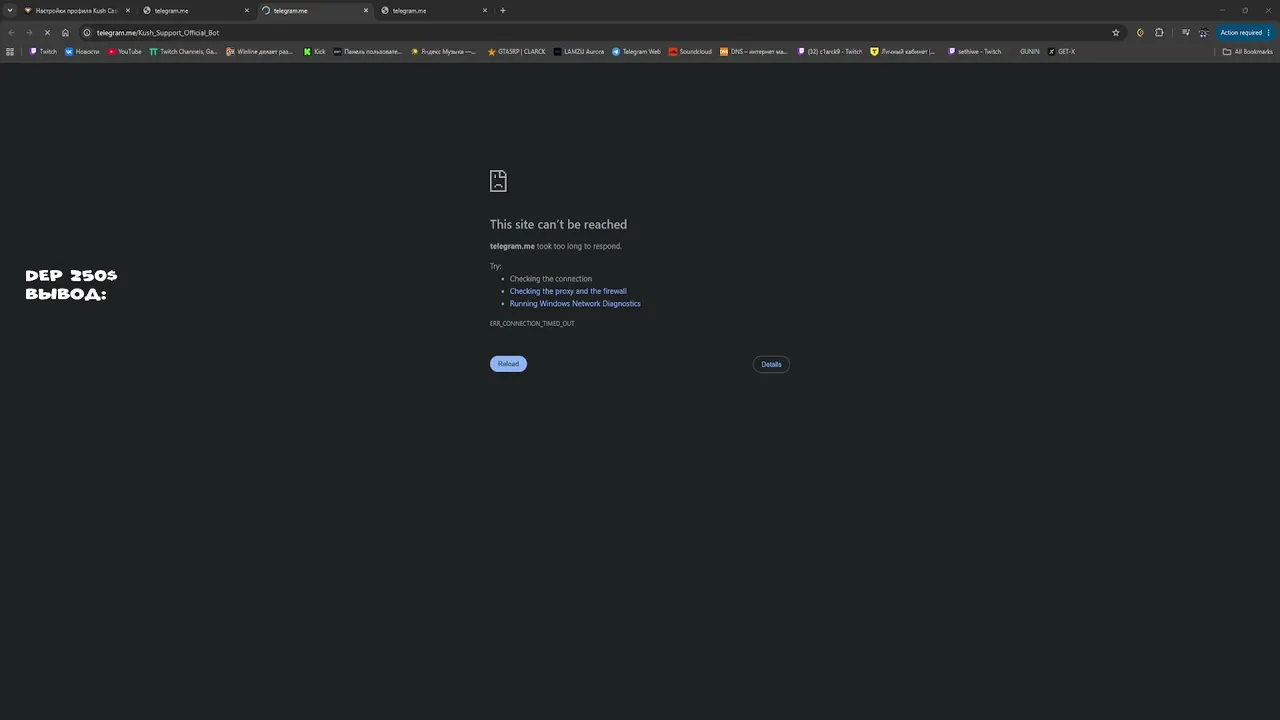Stop loading the page
This screenshot has width=1280, height=720.
(x=47, y=32)
